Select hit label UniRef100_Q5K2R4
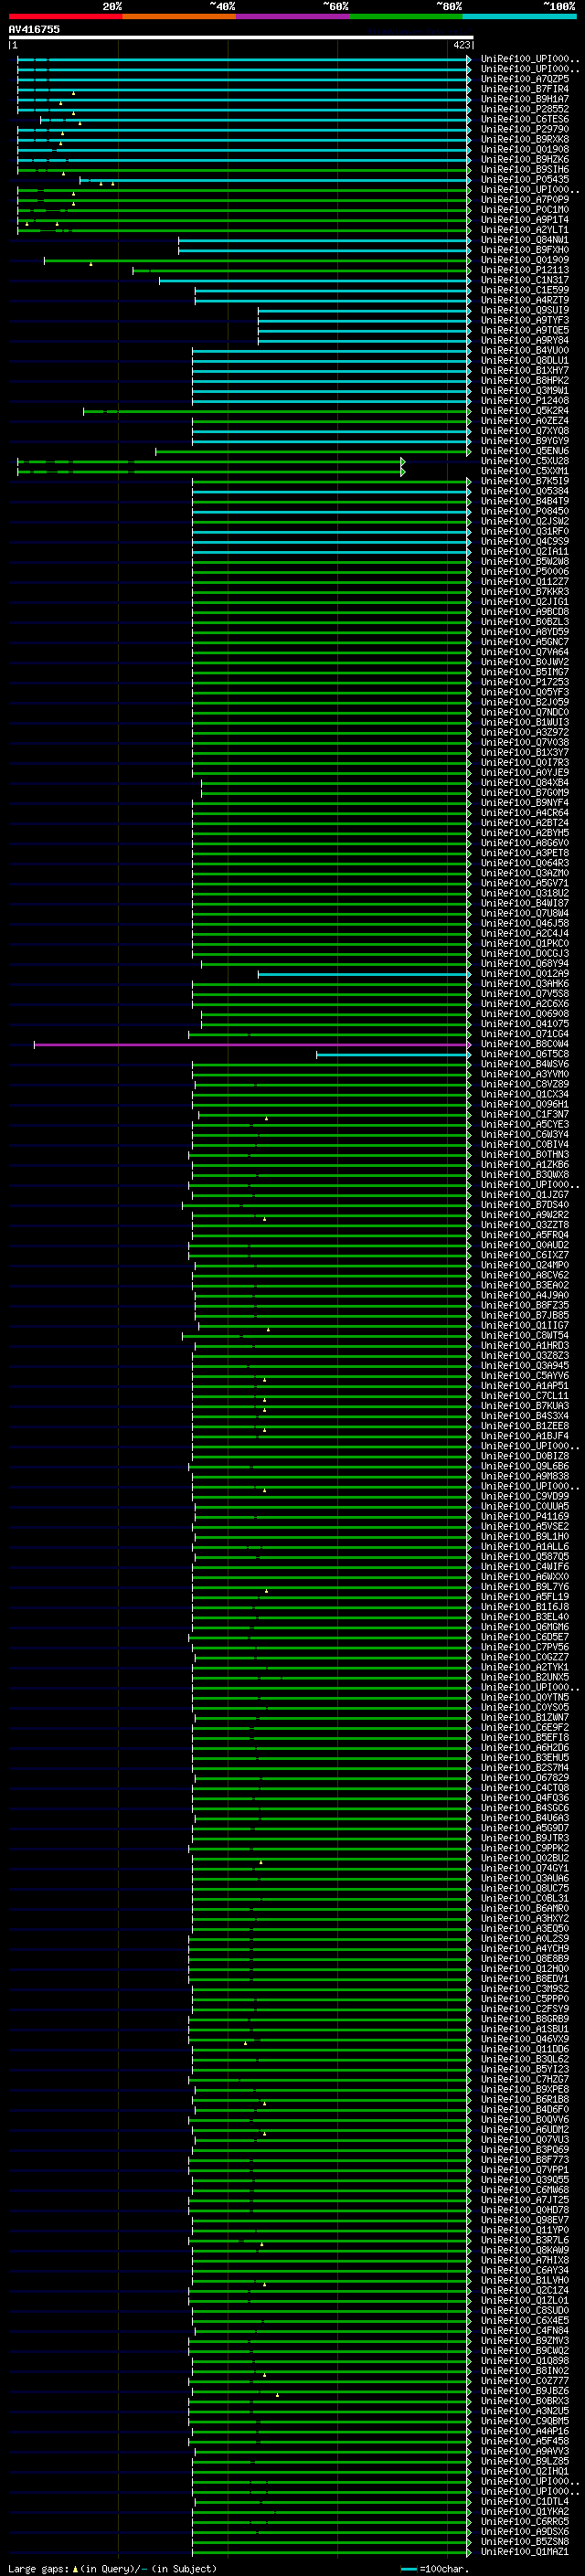Image resolution: width=585 pixels, height=2576 pixels. tap(525, 411)
